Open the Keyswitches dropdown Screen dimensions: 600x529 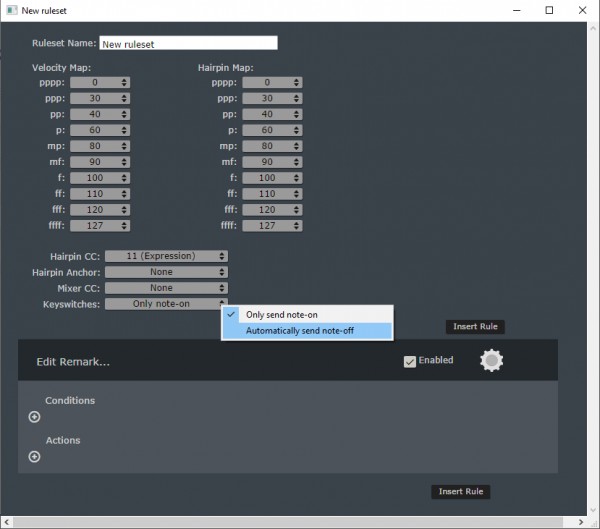coord(166,304)
